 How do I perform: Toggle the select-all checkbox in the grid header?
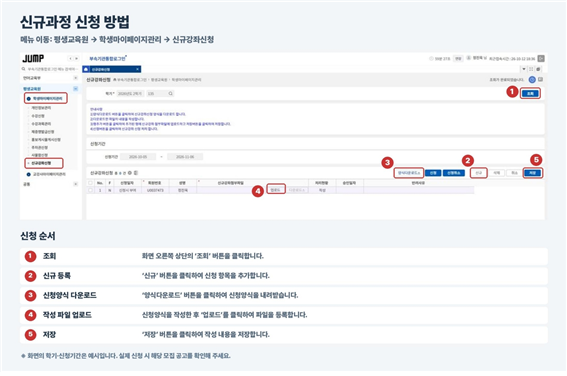coord(90,183)
